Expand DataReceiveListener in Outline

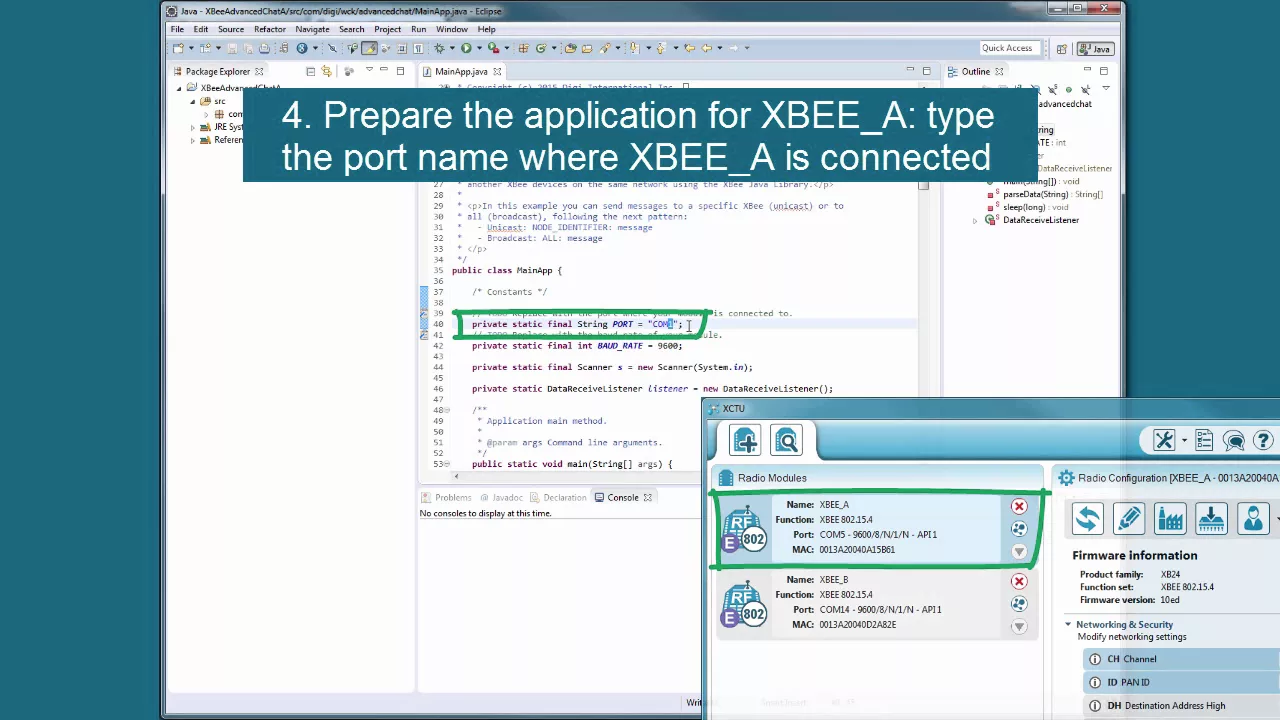click(x=975, y=220)
